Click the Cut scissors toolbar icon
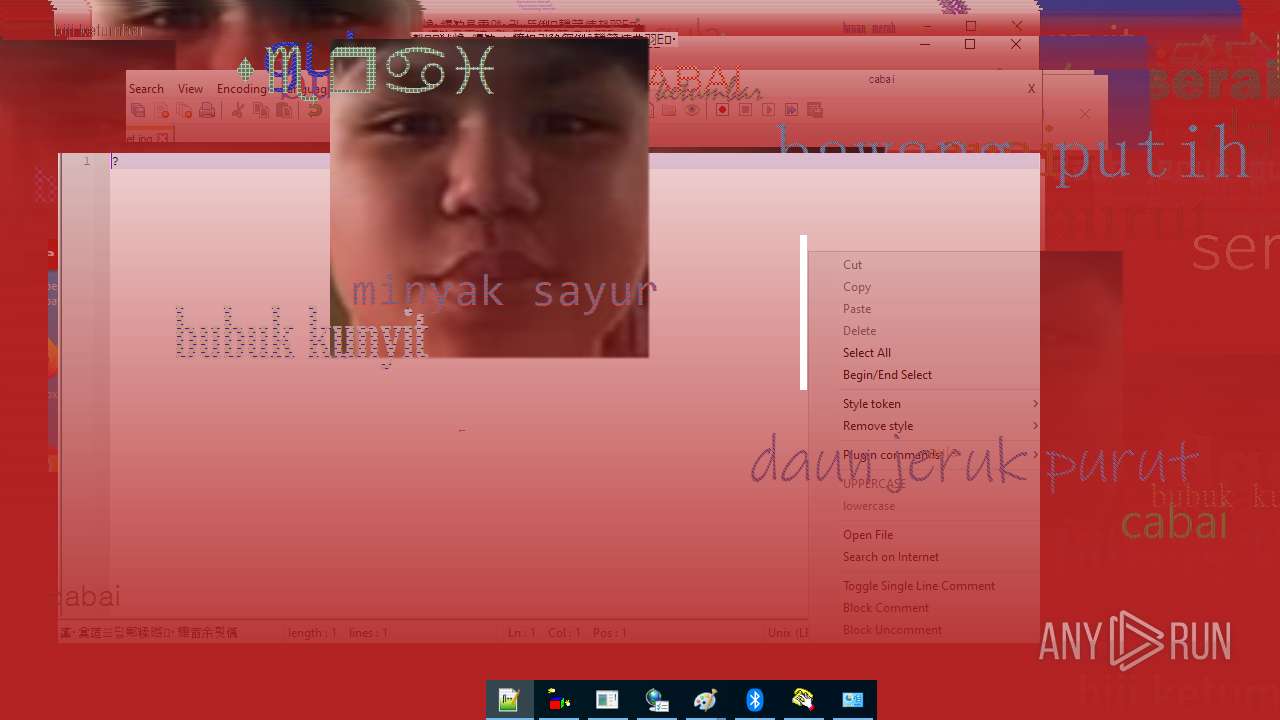The image size is (1280, 720). pos(237,110)
